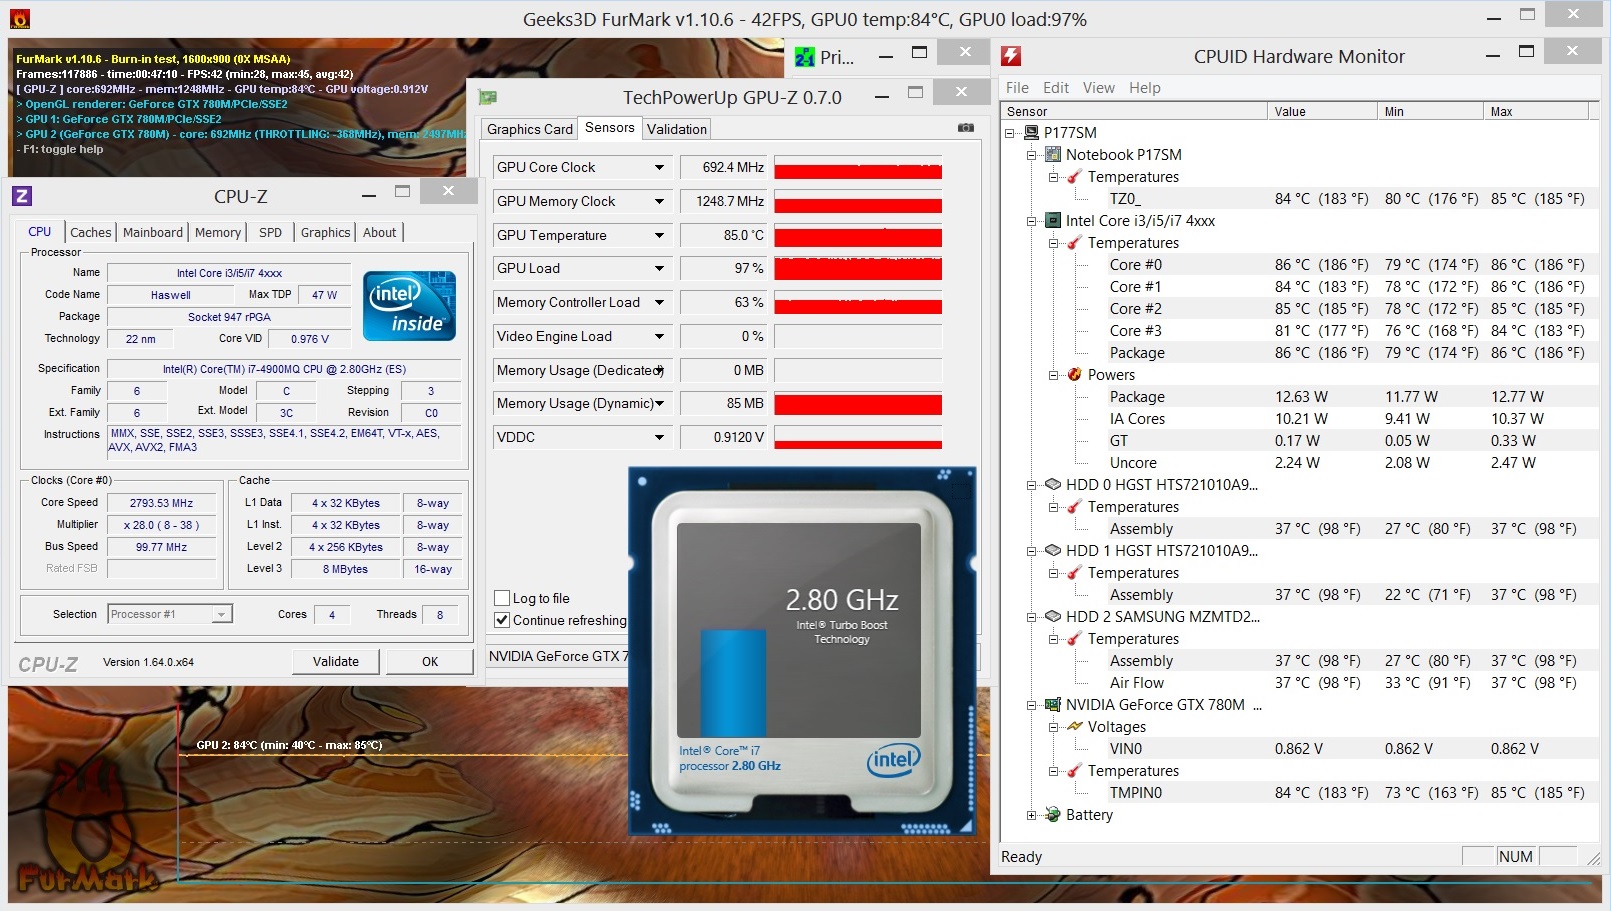Screen dimensions: 1611x911
Task: Click the NUM indicator in HWMonitor status bar
Action: tap(1516, 856)
